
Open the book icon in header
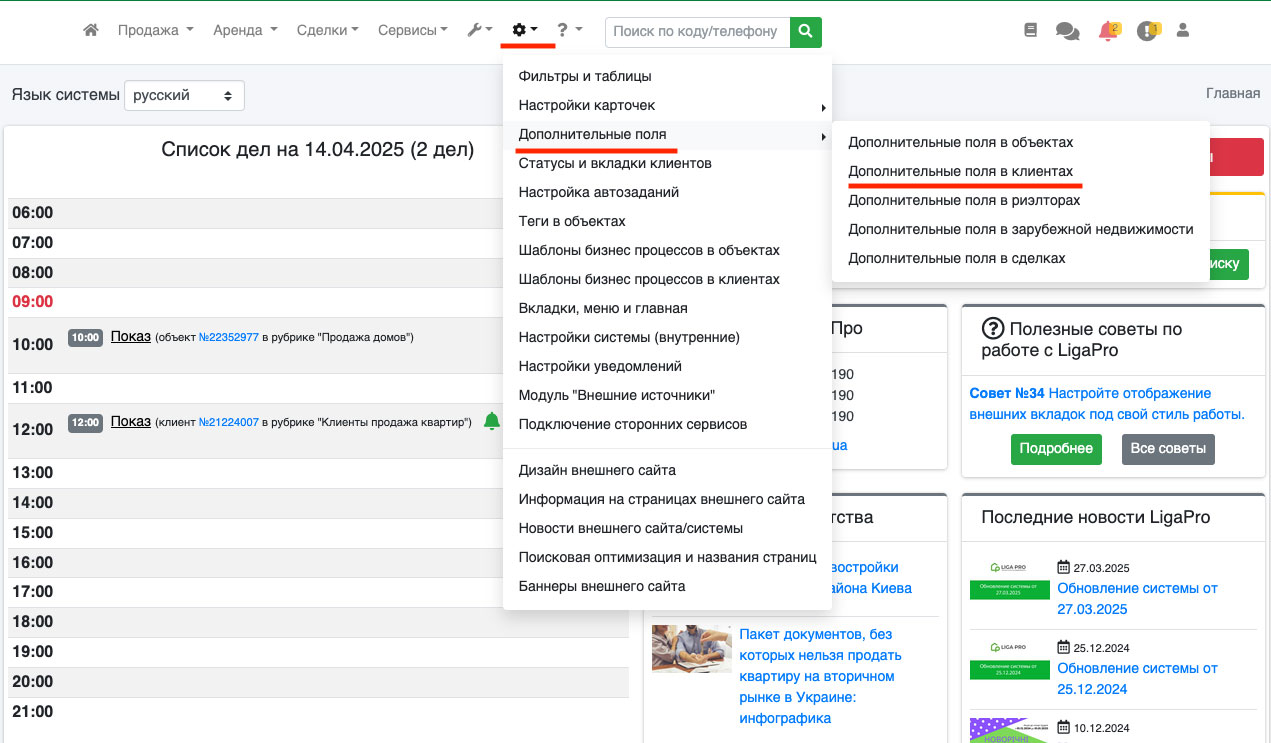1031,31
